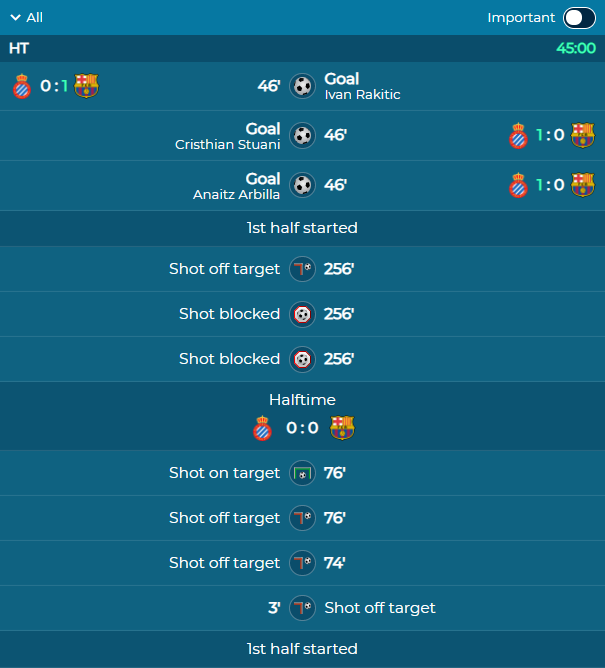Toggle the Important events switch
This screenshot has width=605, height=668.
click(579, 18)
